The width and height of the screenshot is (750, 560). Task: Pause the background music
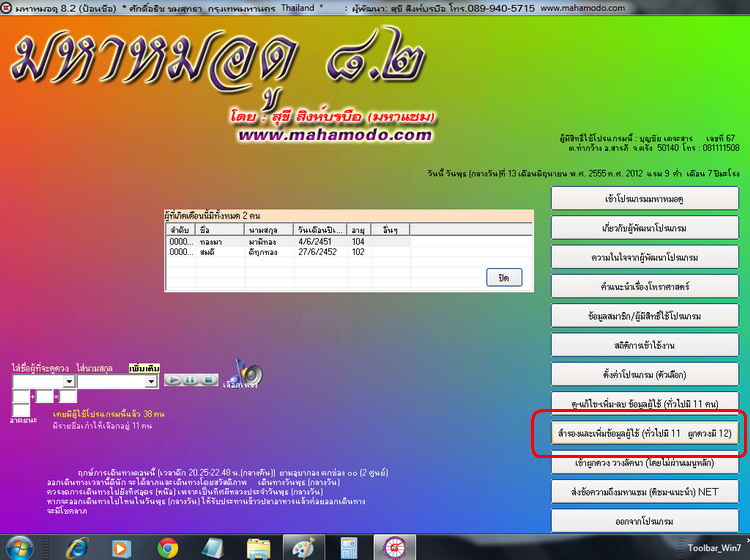tap(191, 380)
